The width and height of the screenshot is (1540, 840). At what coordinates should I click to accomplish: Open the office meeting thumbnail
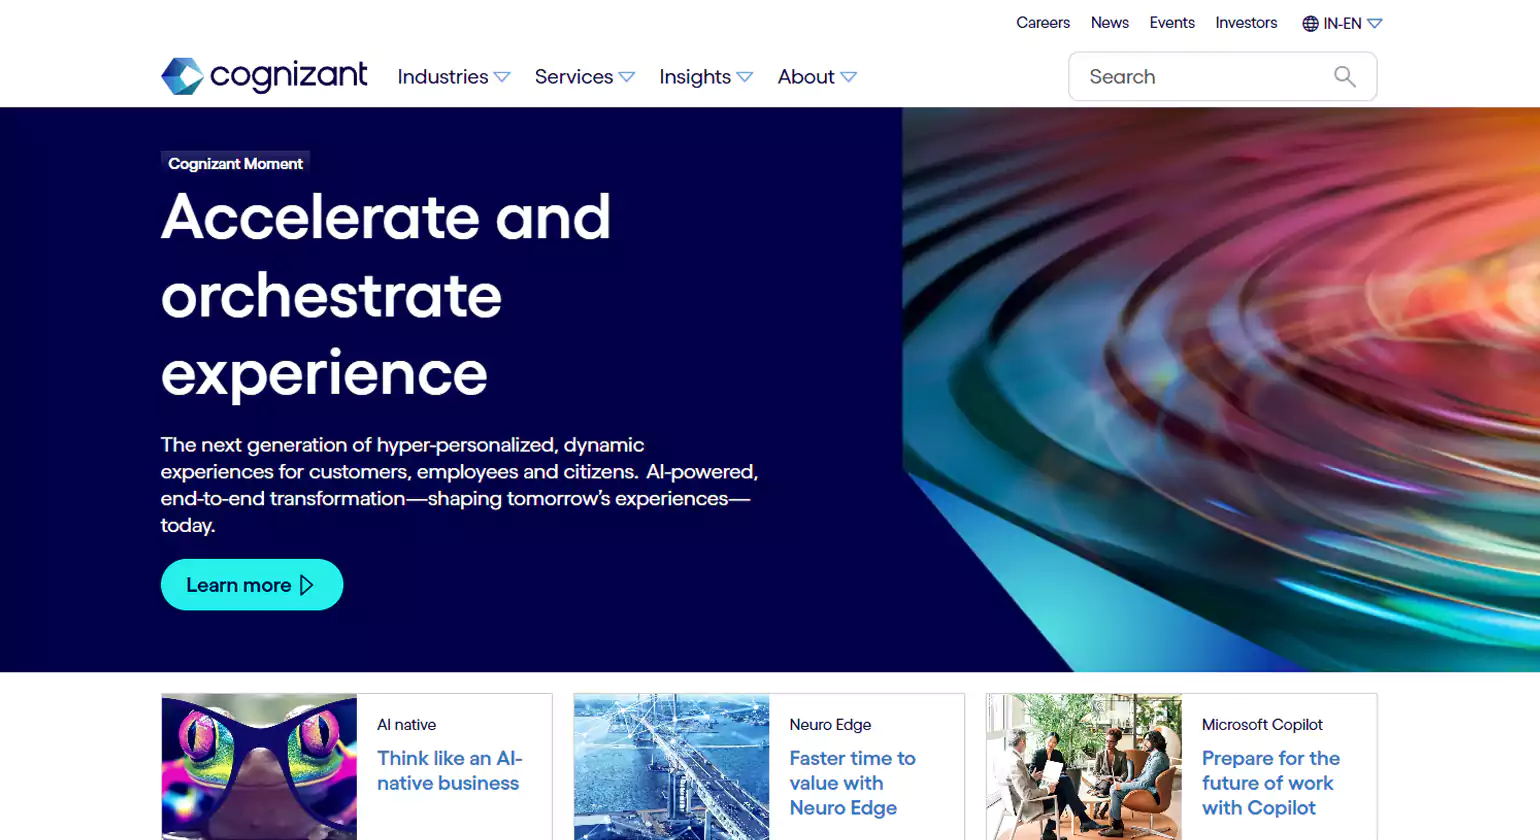coord(1084,766)
